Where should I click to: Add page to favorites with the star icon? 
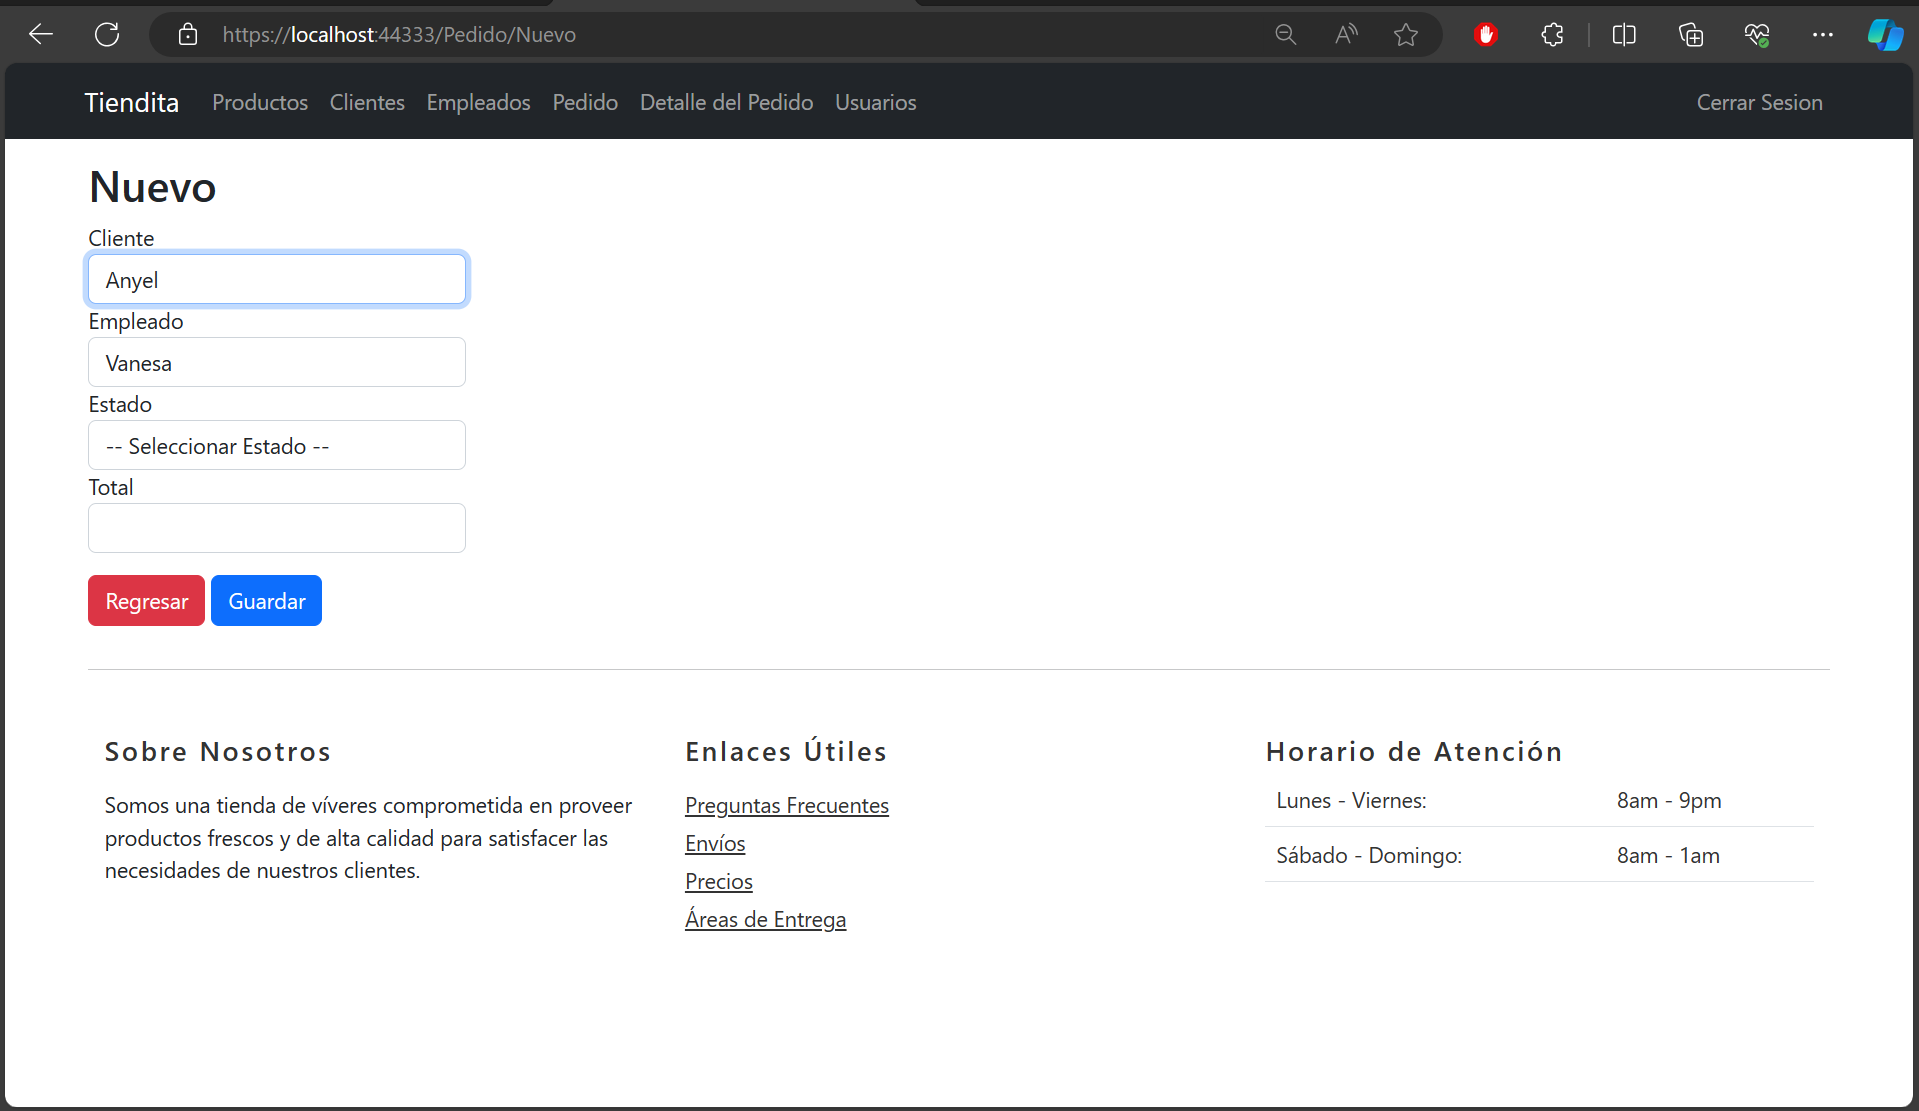[x=1406, y=35]
